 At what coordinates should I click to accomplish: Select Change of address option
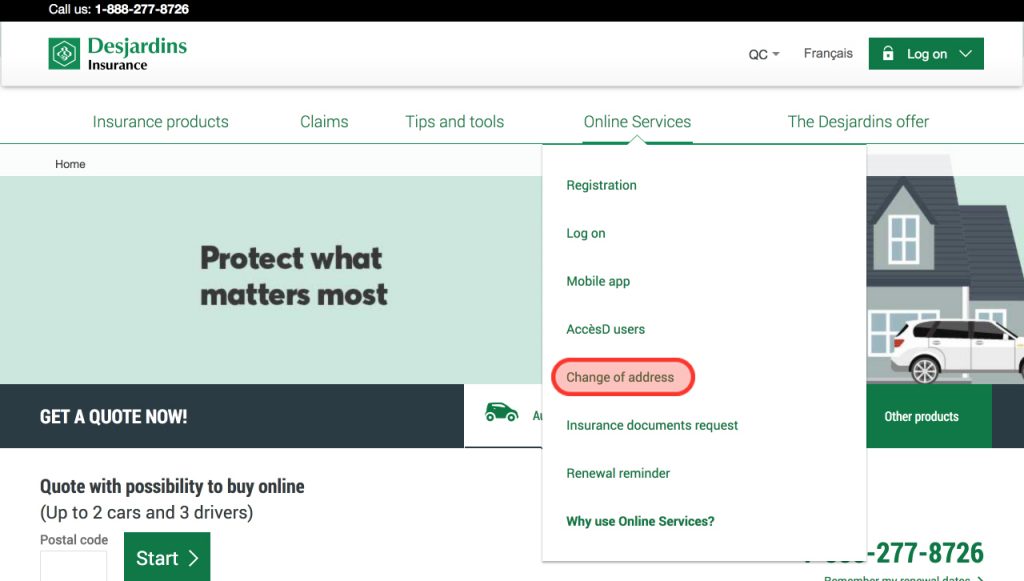click(620, 377)
